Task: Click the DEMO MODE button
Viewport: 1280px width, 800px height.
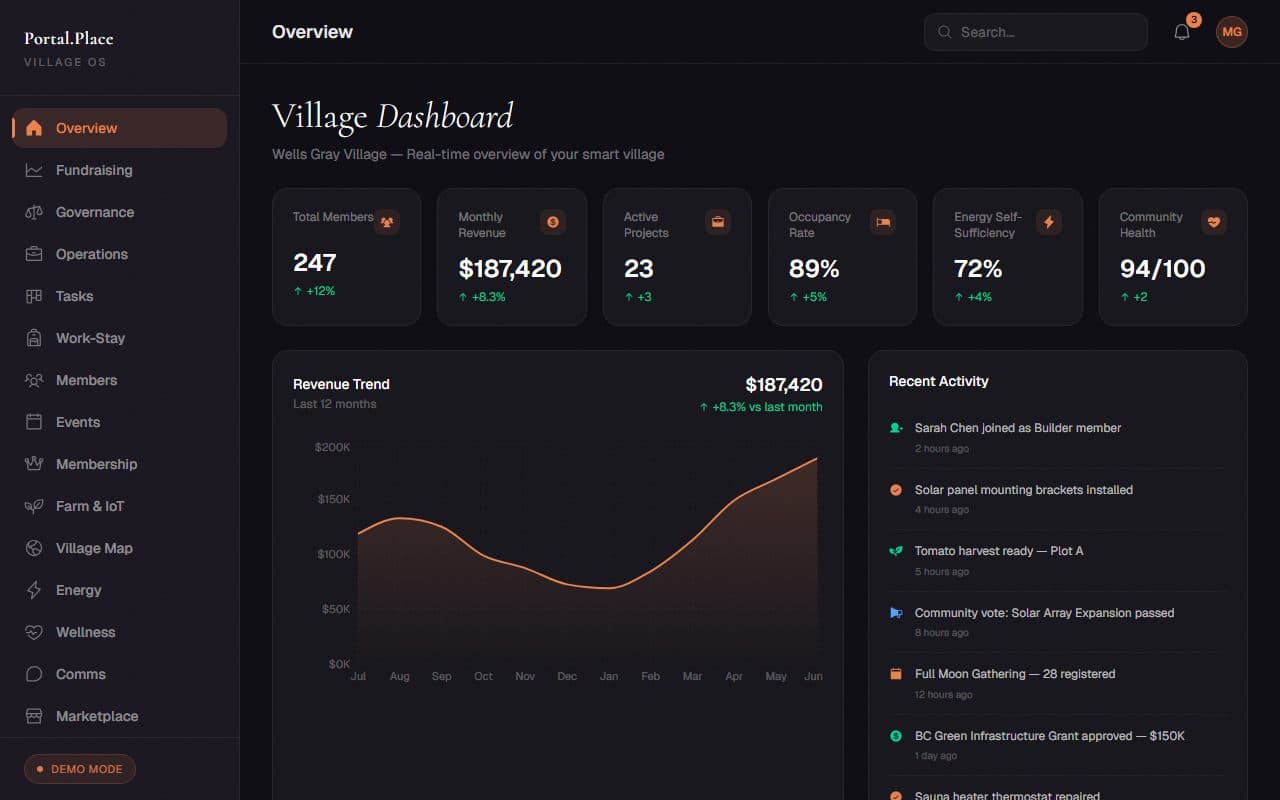Action: pyautogui.click(x=79, y=768)
